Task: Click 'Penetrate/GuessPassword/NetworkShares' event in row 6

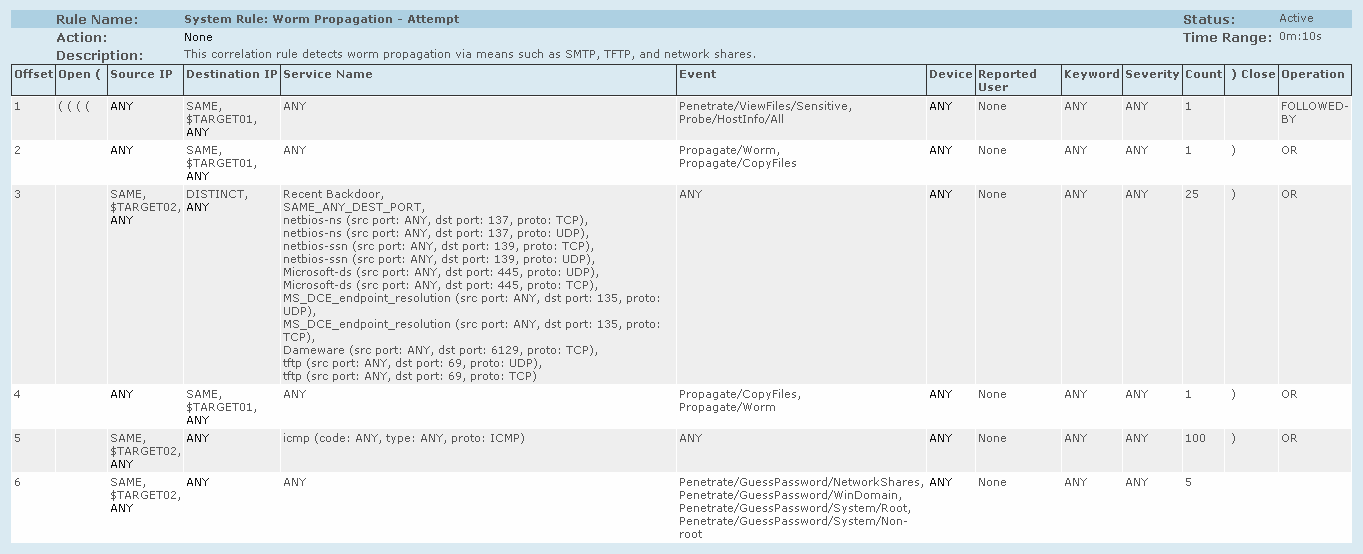Action: (x=801, y=482)
